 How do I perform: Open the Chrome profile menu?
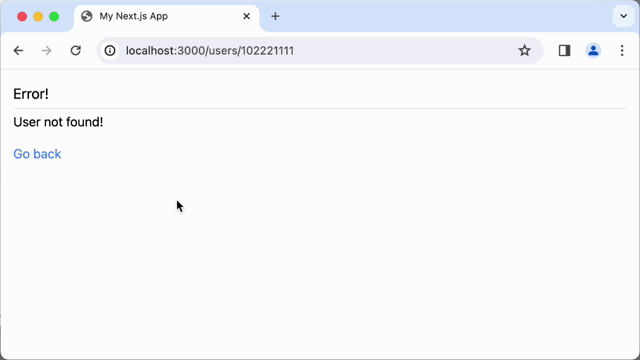593,51
